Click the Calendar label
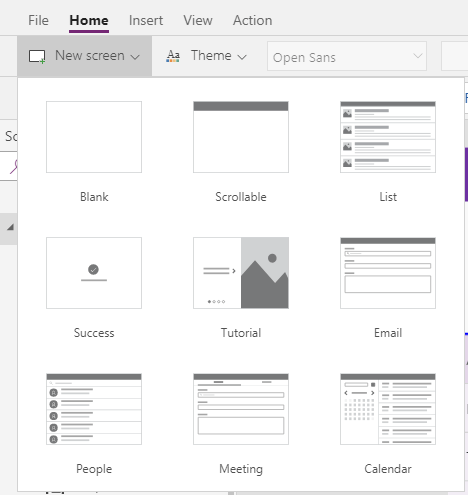The width and height of the screenshot is (468, 495). 388,469
